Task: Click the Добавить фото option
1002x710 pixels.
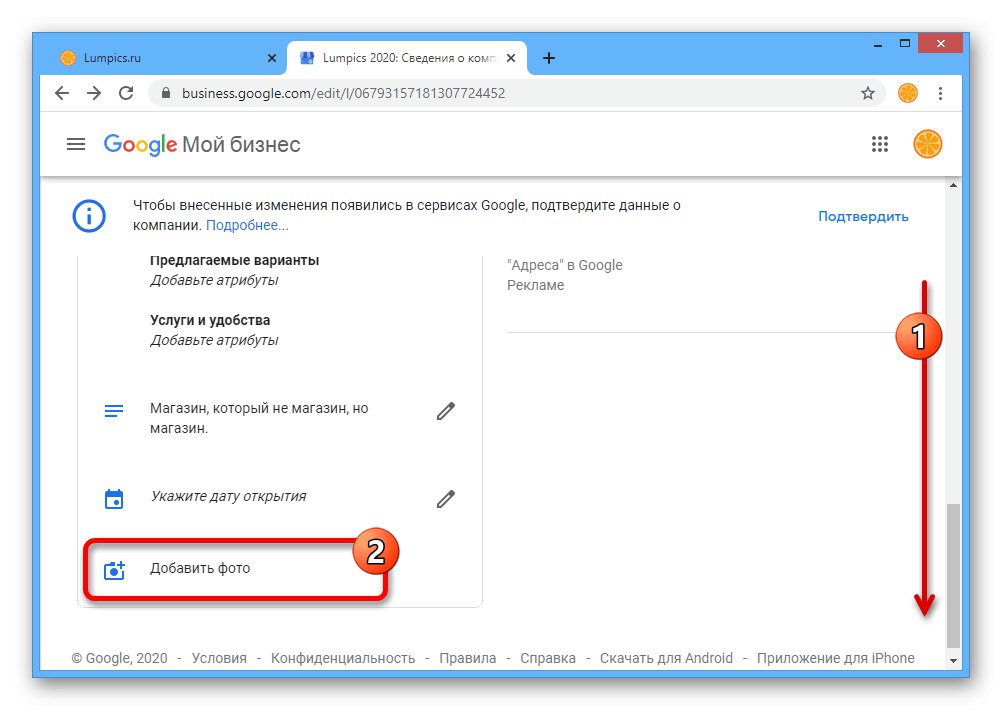Action: (x=200, y=569)
